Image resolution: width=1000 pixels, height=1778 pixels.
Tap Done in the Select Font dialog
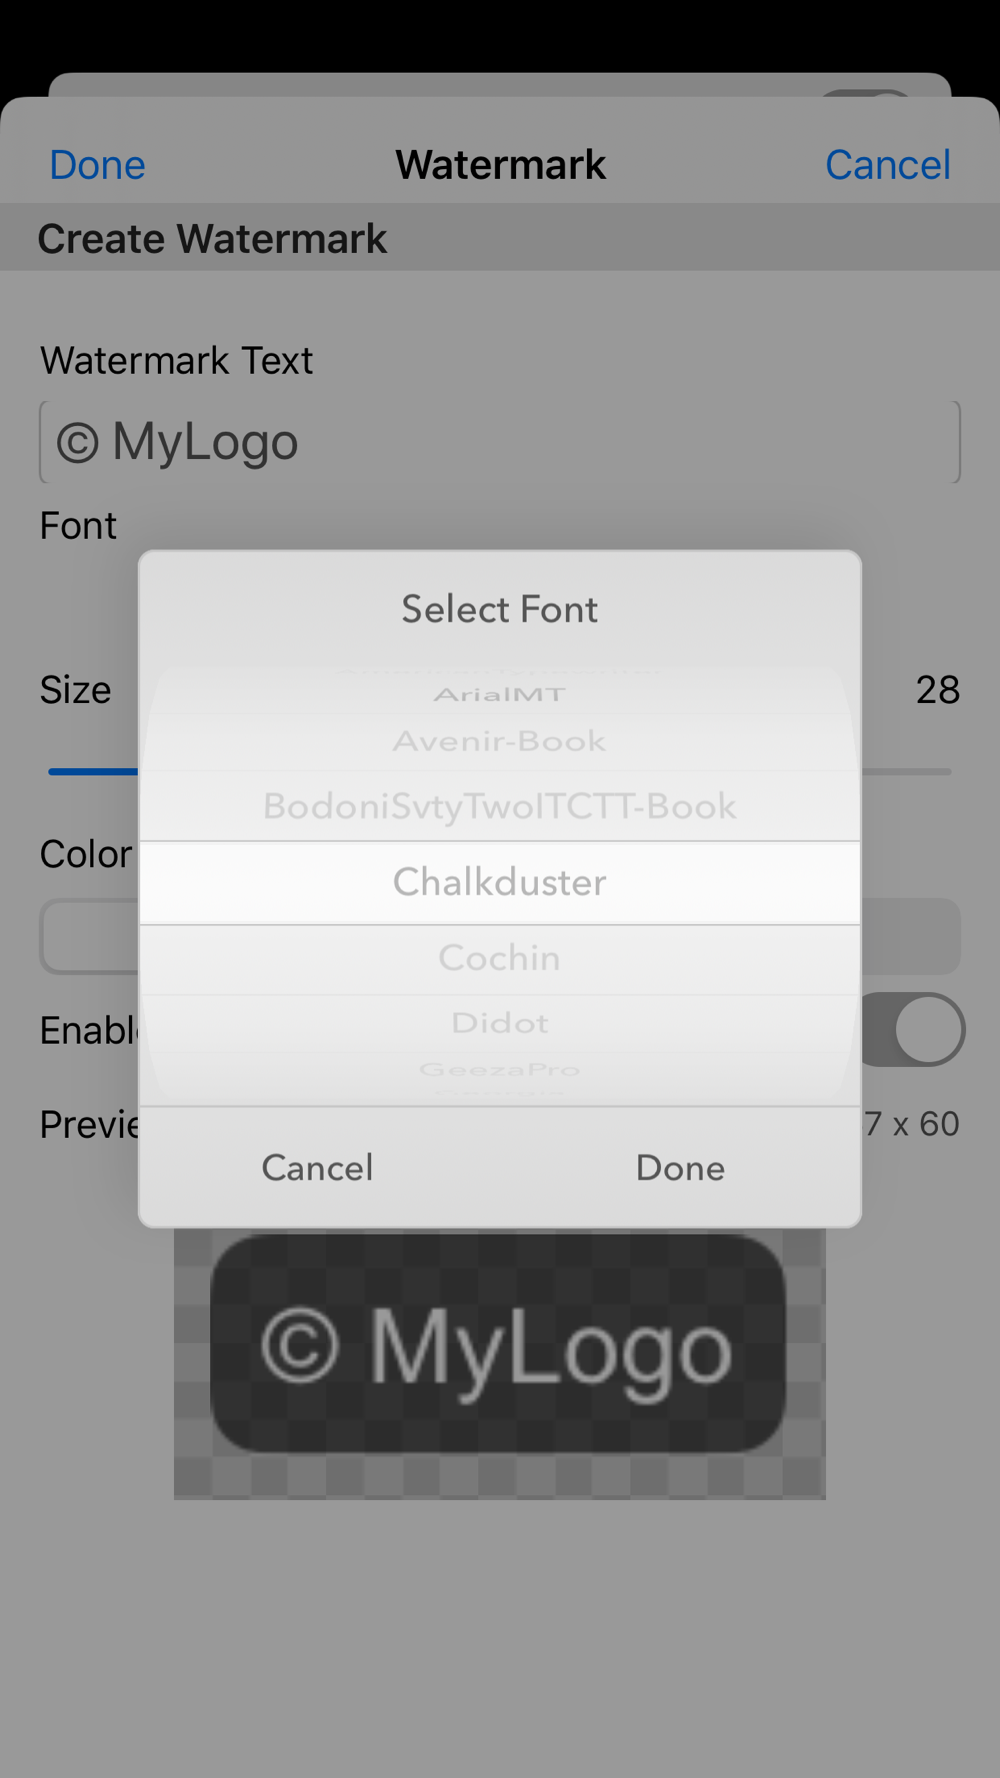click(680, 1168)
